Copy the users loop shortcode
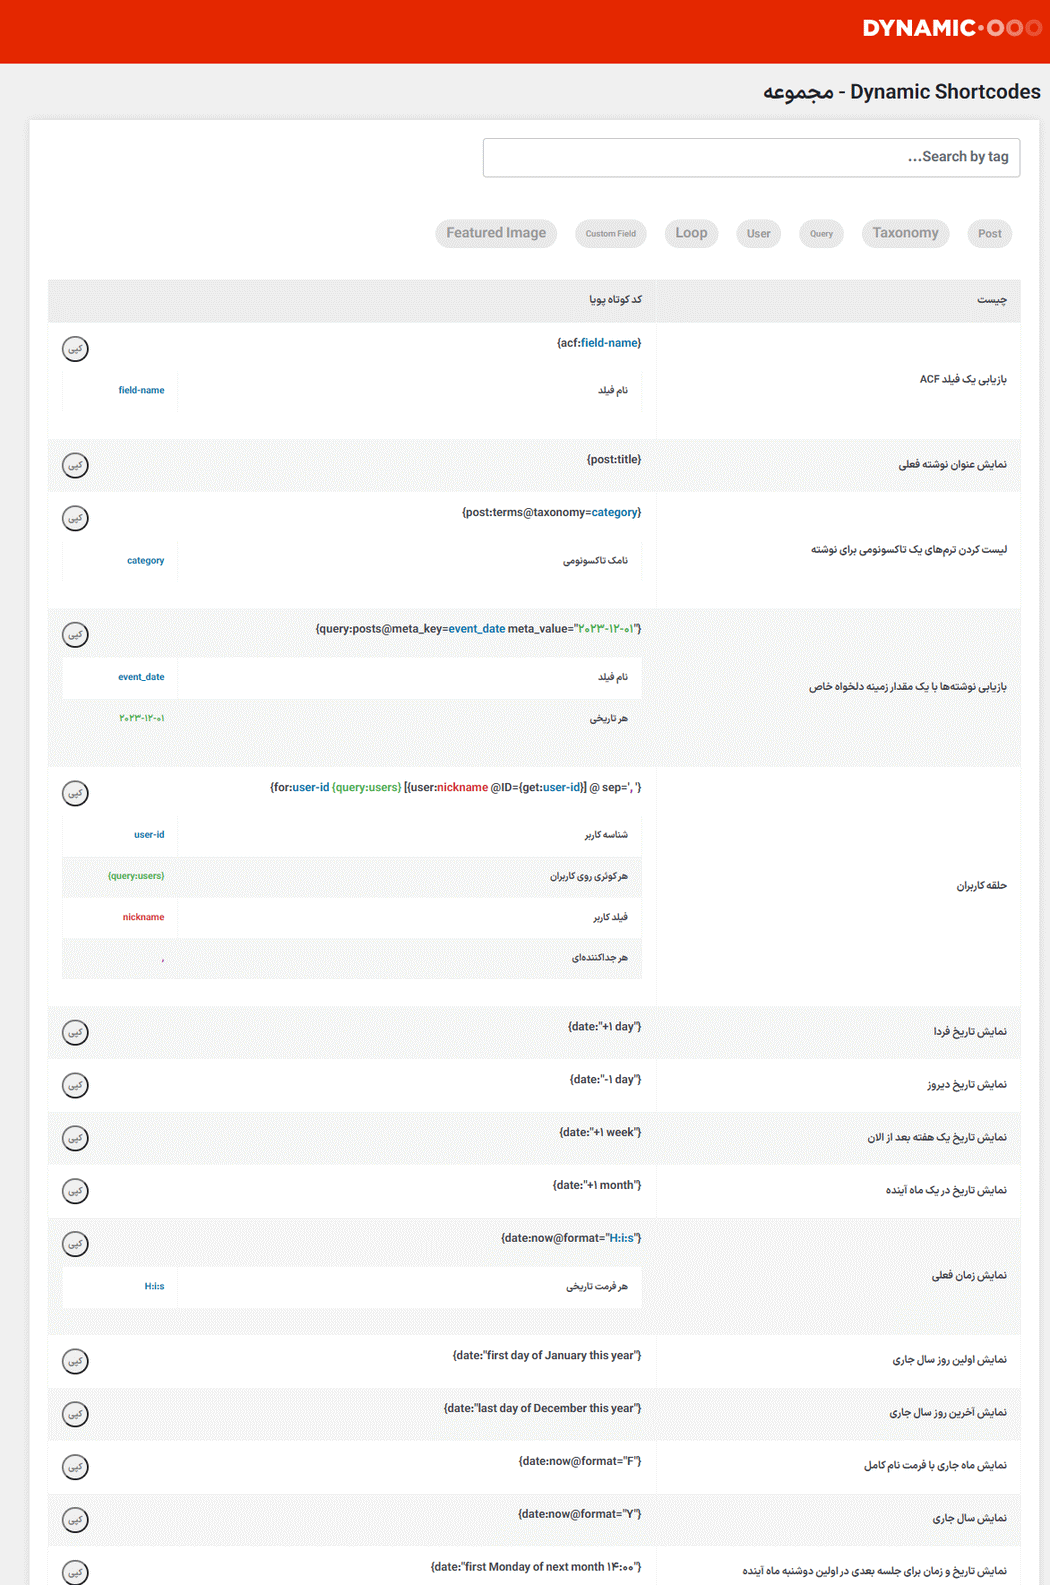Image resolution: width=1050 pixels, height=1585 pixels. tap(75, 794)
